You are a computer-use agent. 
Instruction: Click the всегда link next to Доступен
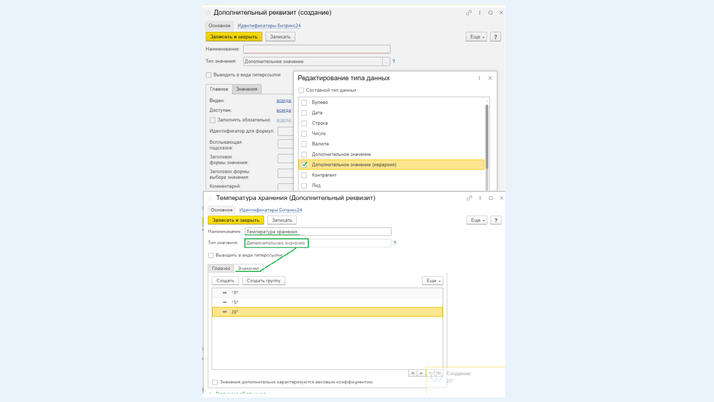point(284,111)
